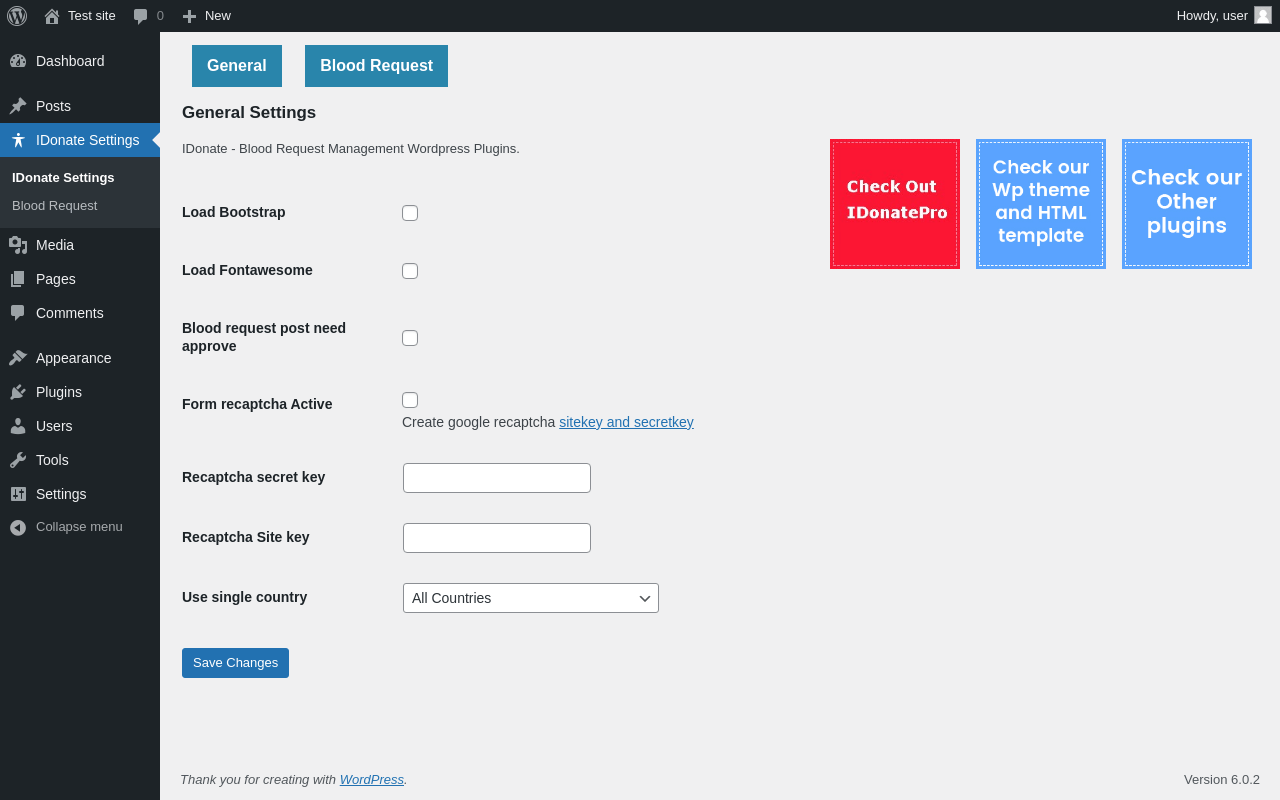
Task: Click the Appearance paintbrush icon
Action: pyautogui.click(x=18, y=358)
